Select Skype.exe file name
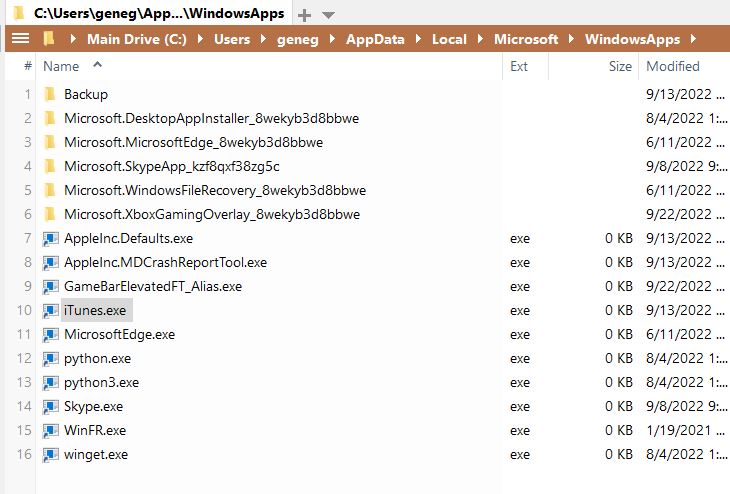Screen dimensions: 730x494 [x=94, y=406]
